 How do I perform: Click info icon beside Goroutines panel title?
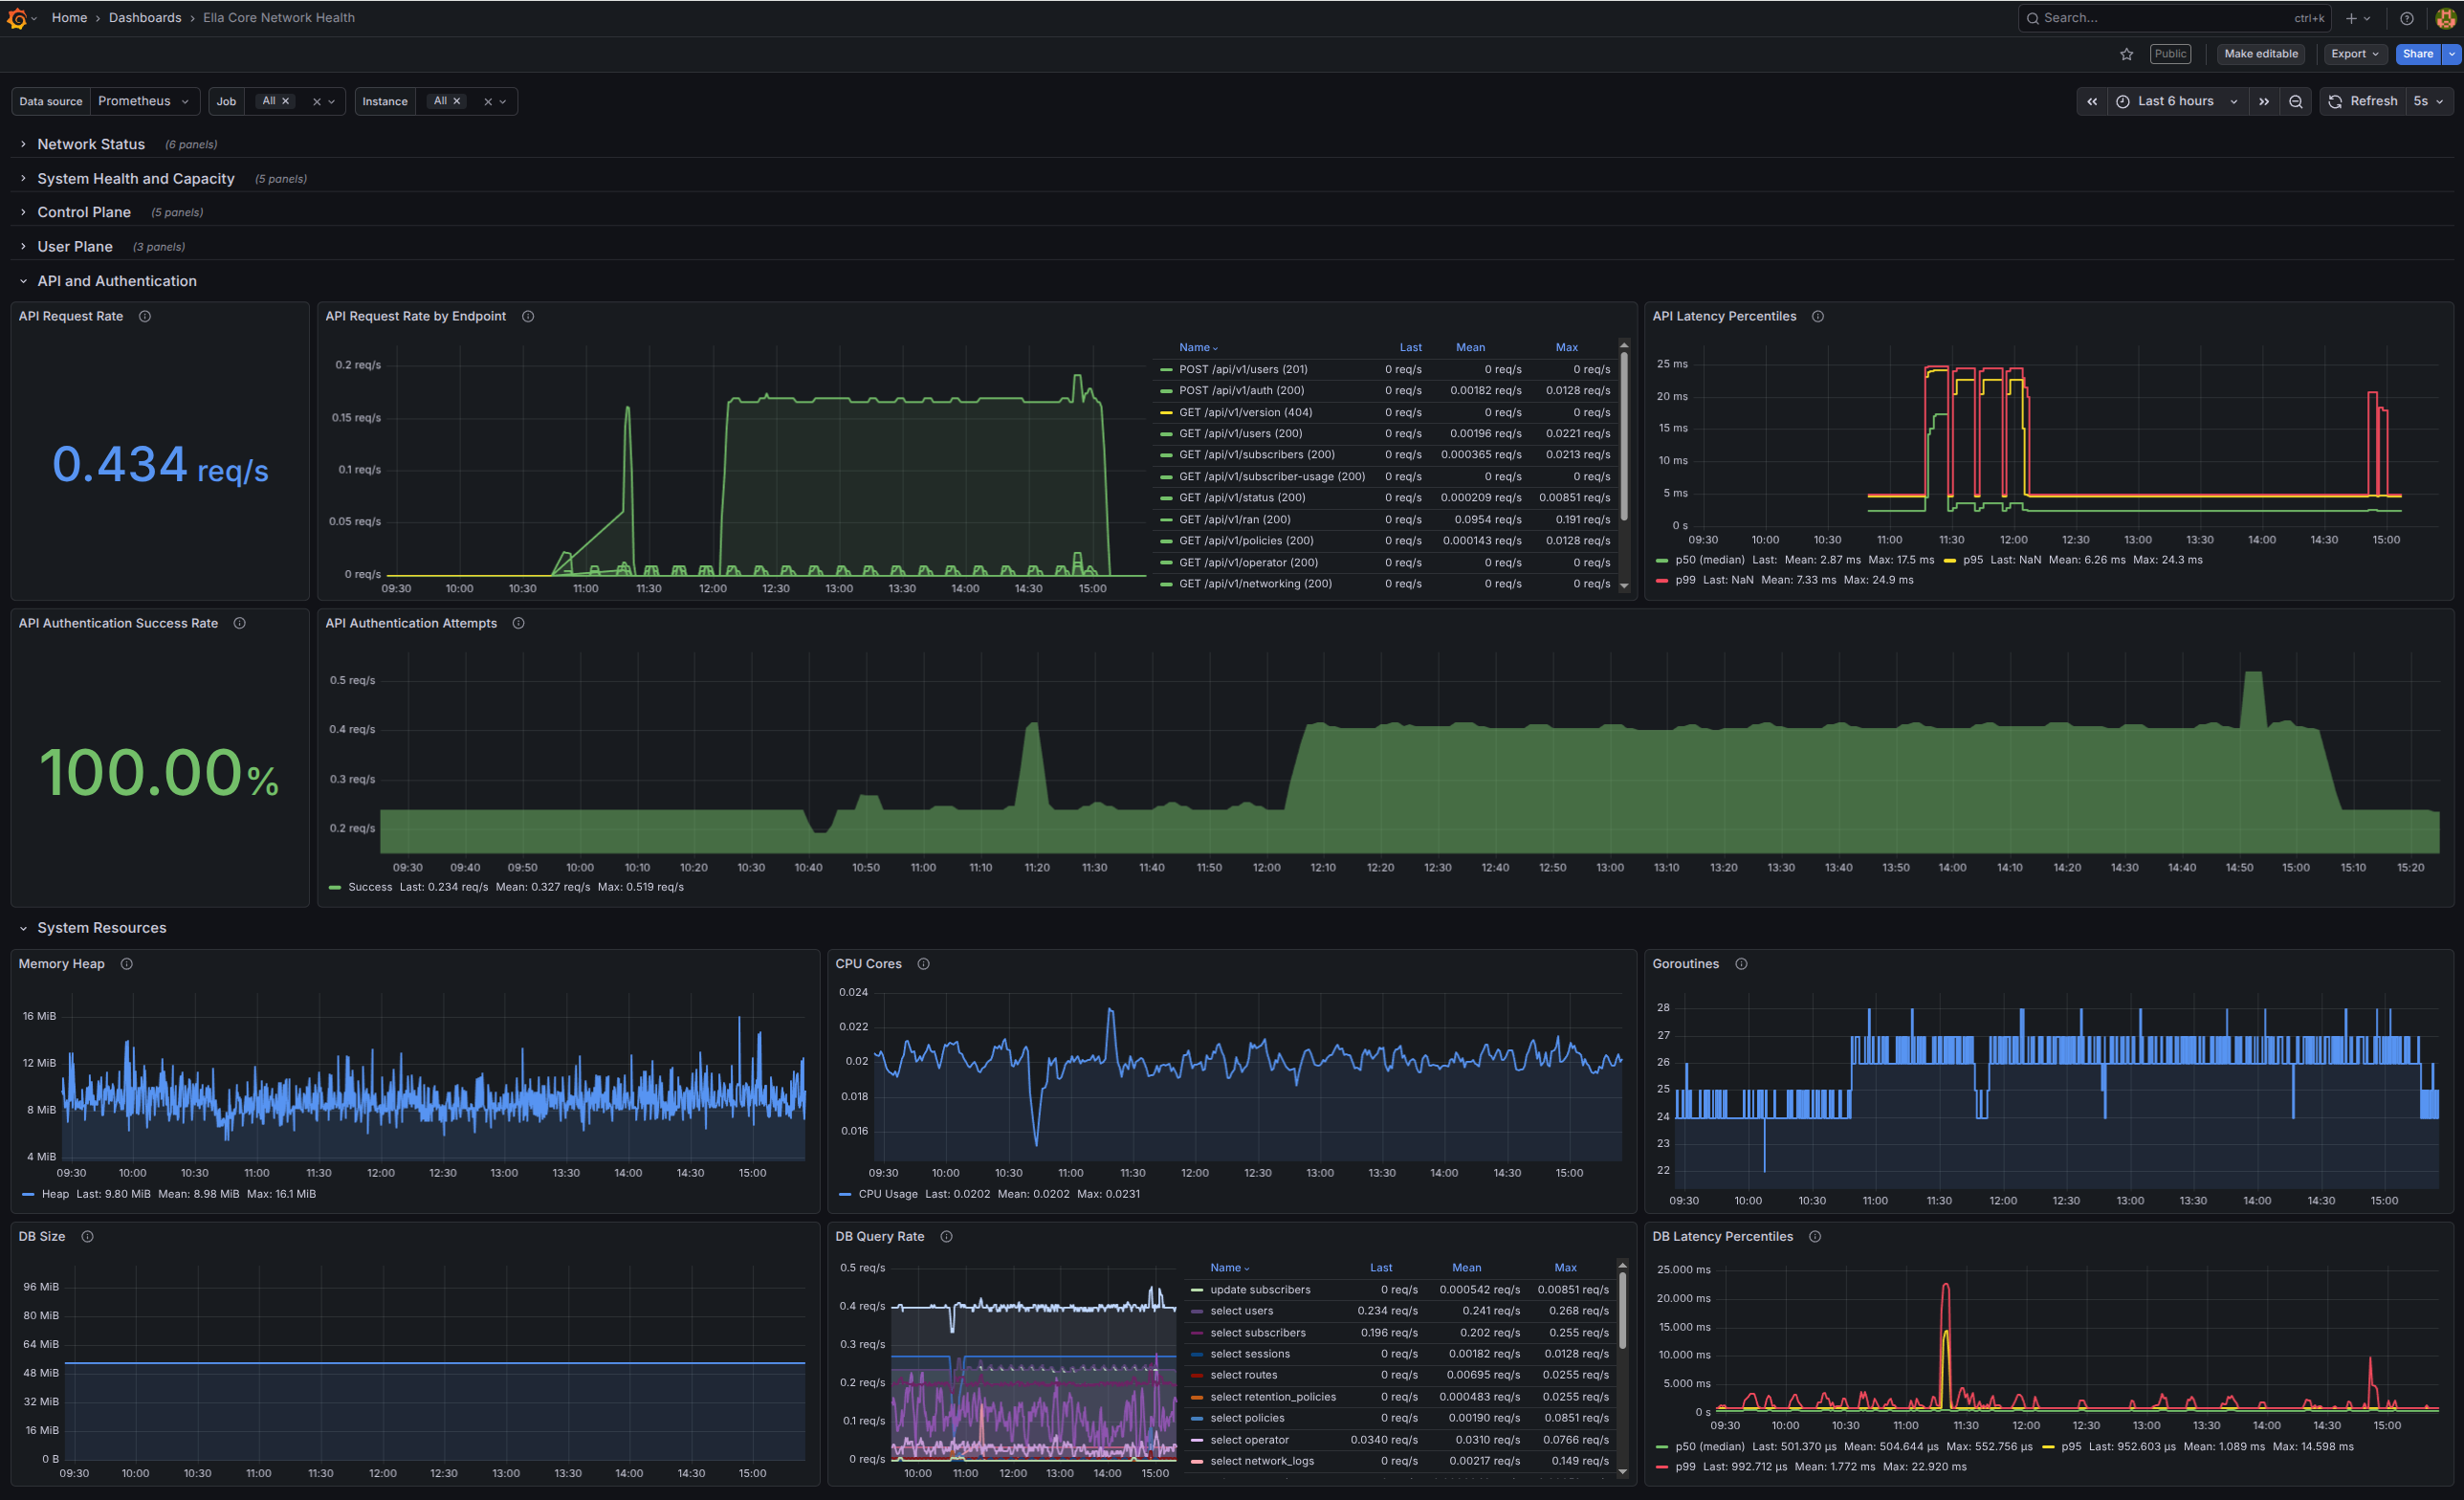tap(1740, 964)
